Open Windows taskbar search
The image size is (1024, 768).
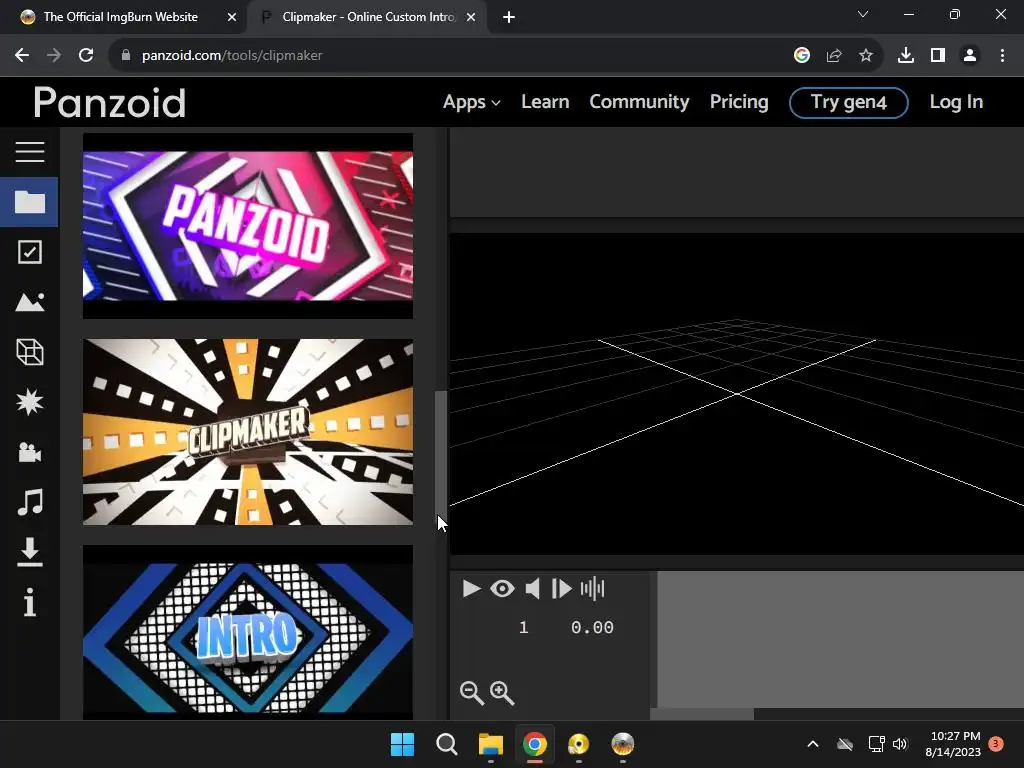pos(447,744)
